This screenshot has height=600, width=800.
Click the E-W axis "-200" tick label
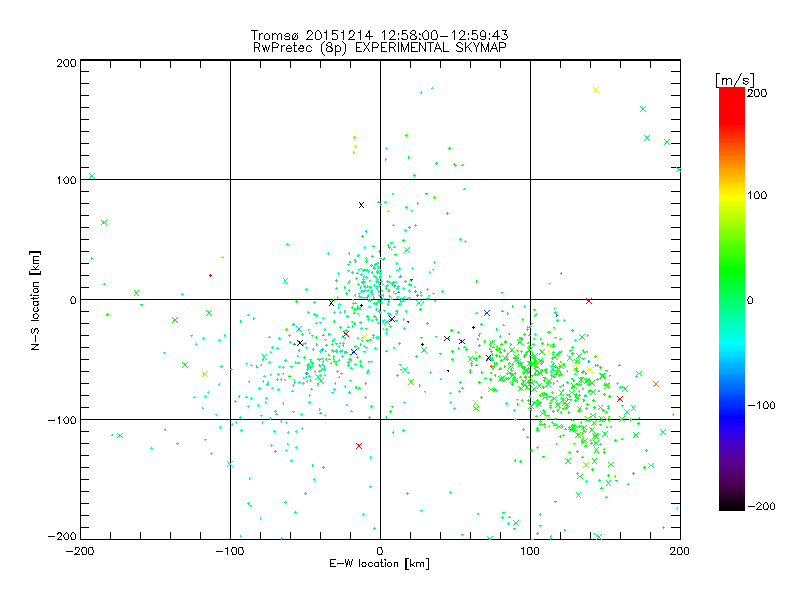80,551
